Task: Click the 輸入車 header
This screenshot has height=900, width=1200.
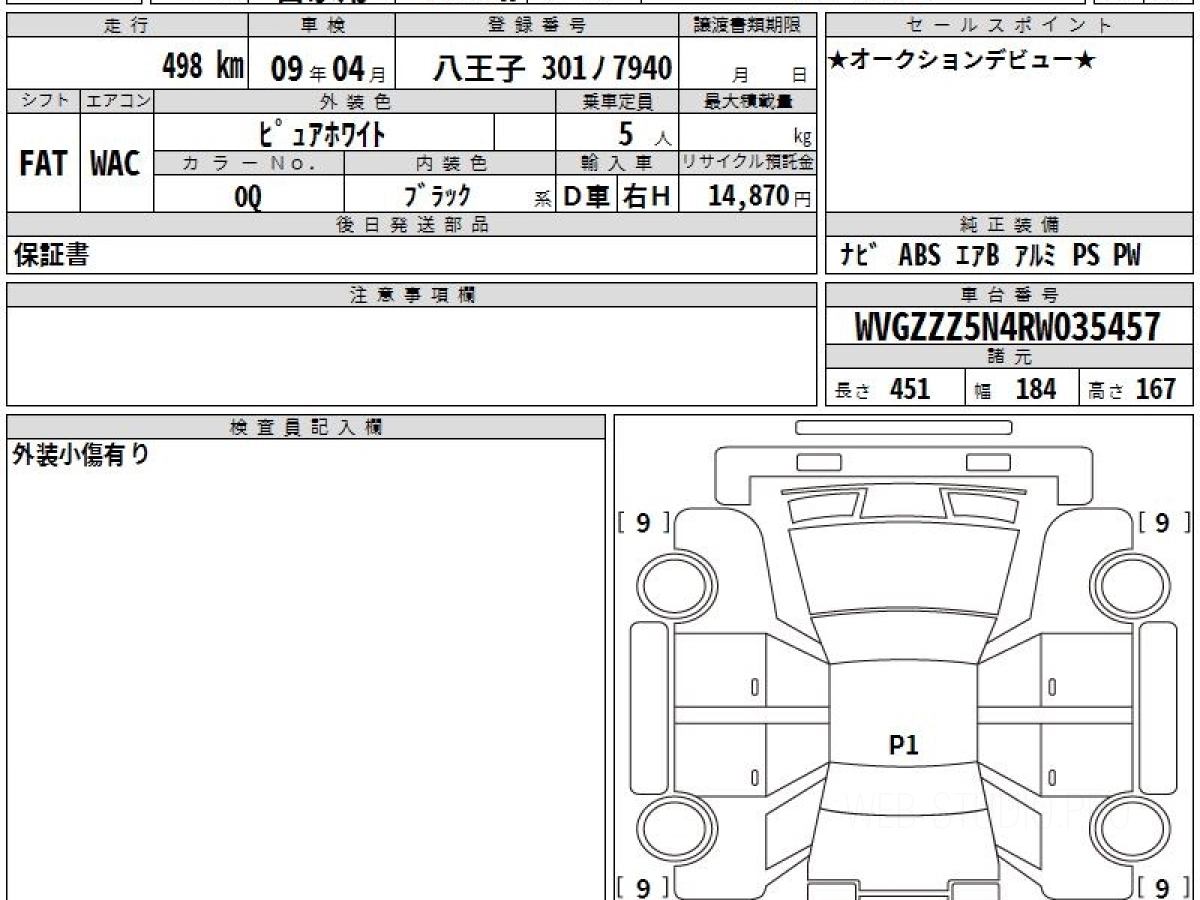Action: point(617,163)
